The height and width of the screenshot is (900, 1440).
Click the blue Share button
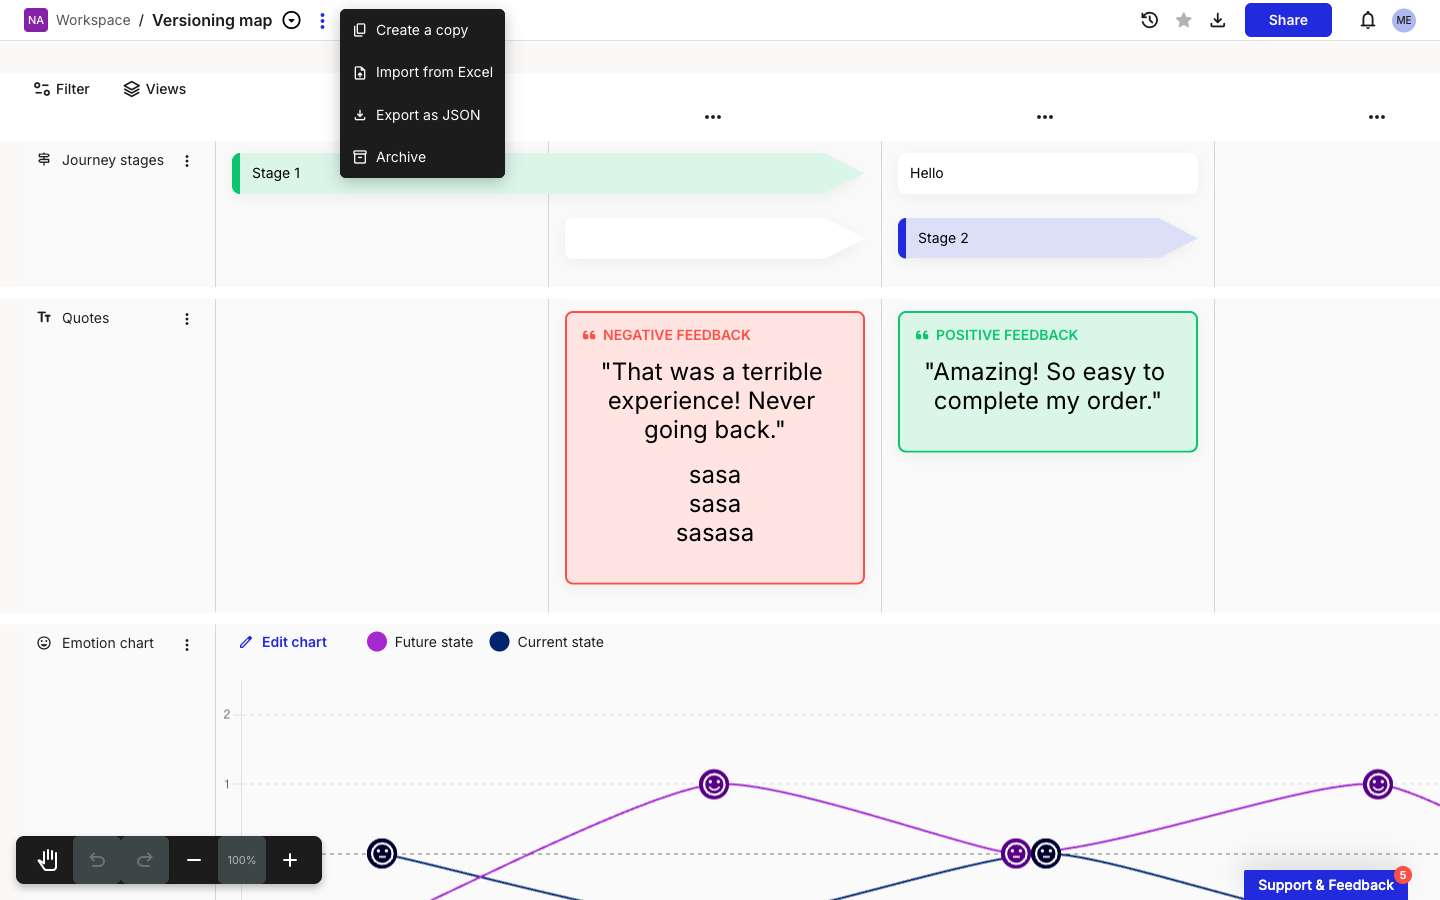(1288, 20)
